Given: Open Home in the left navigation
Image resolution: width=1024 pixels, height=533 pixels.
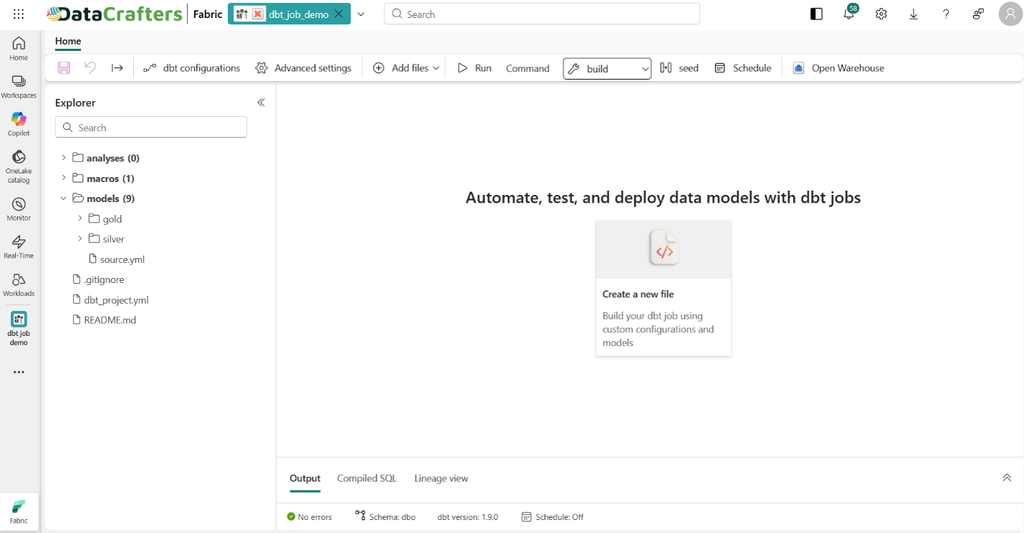Looking at the screenshot, I should pos(19,48).
